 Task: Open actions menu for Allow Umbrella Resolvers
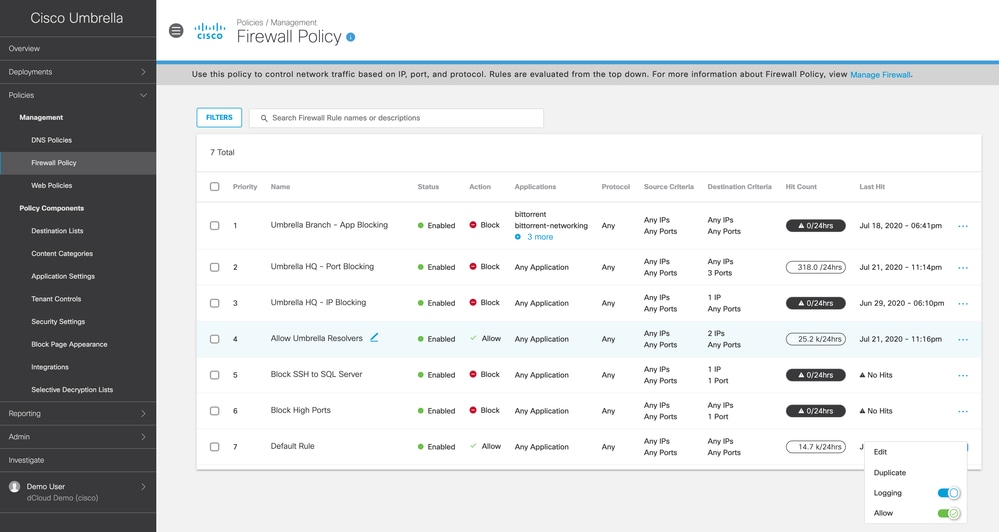tap(963, 340)
